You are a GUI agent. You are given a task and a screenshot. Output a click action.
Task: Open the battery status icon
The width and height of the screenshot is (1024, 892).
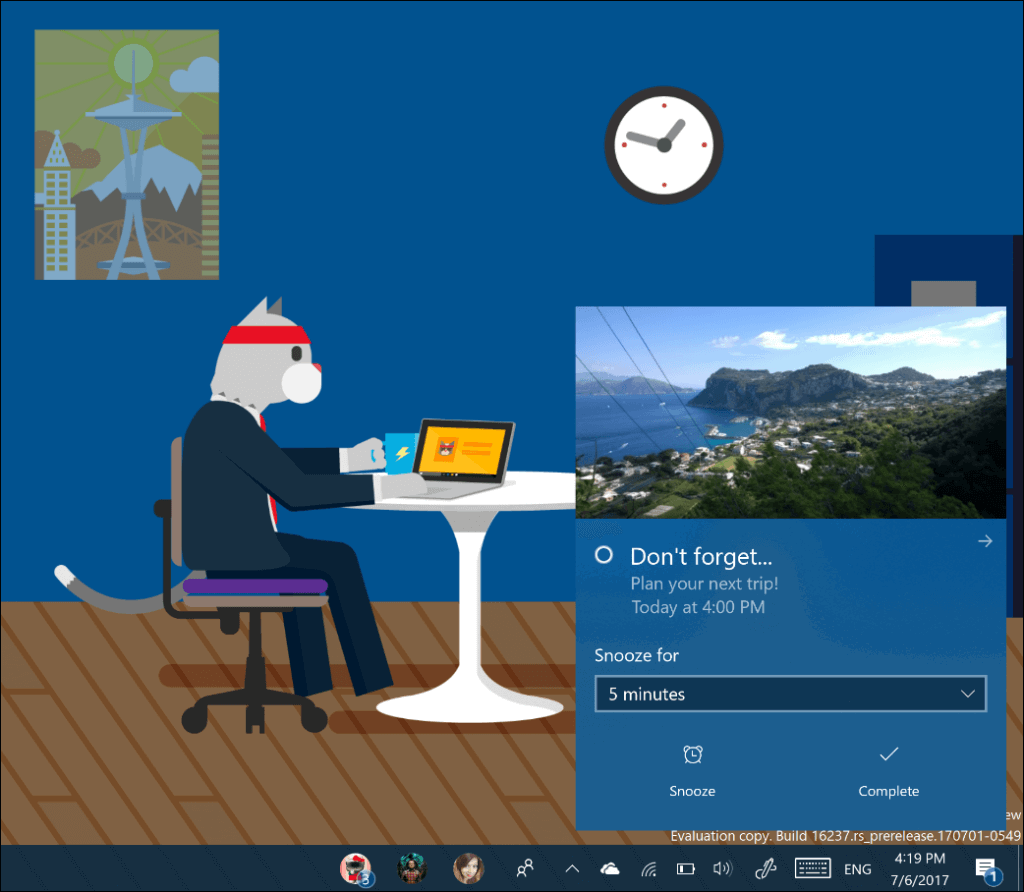pos(685,868)
